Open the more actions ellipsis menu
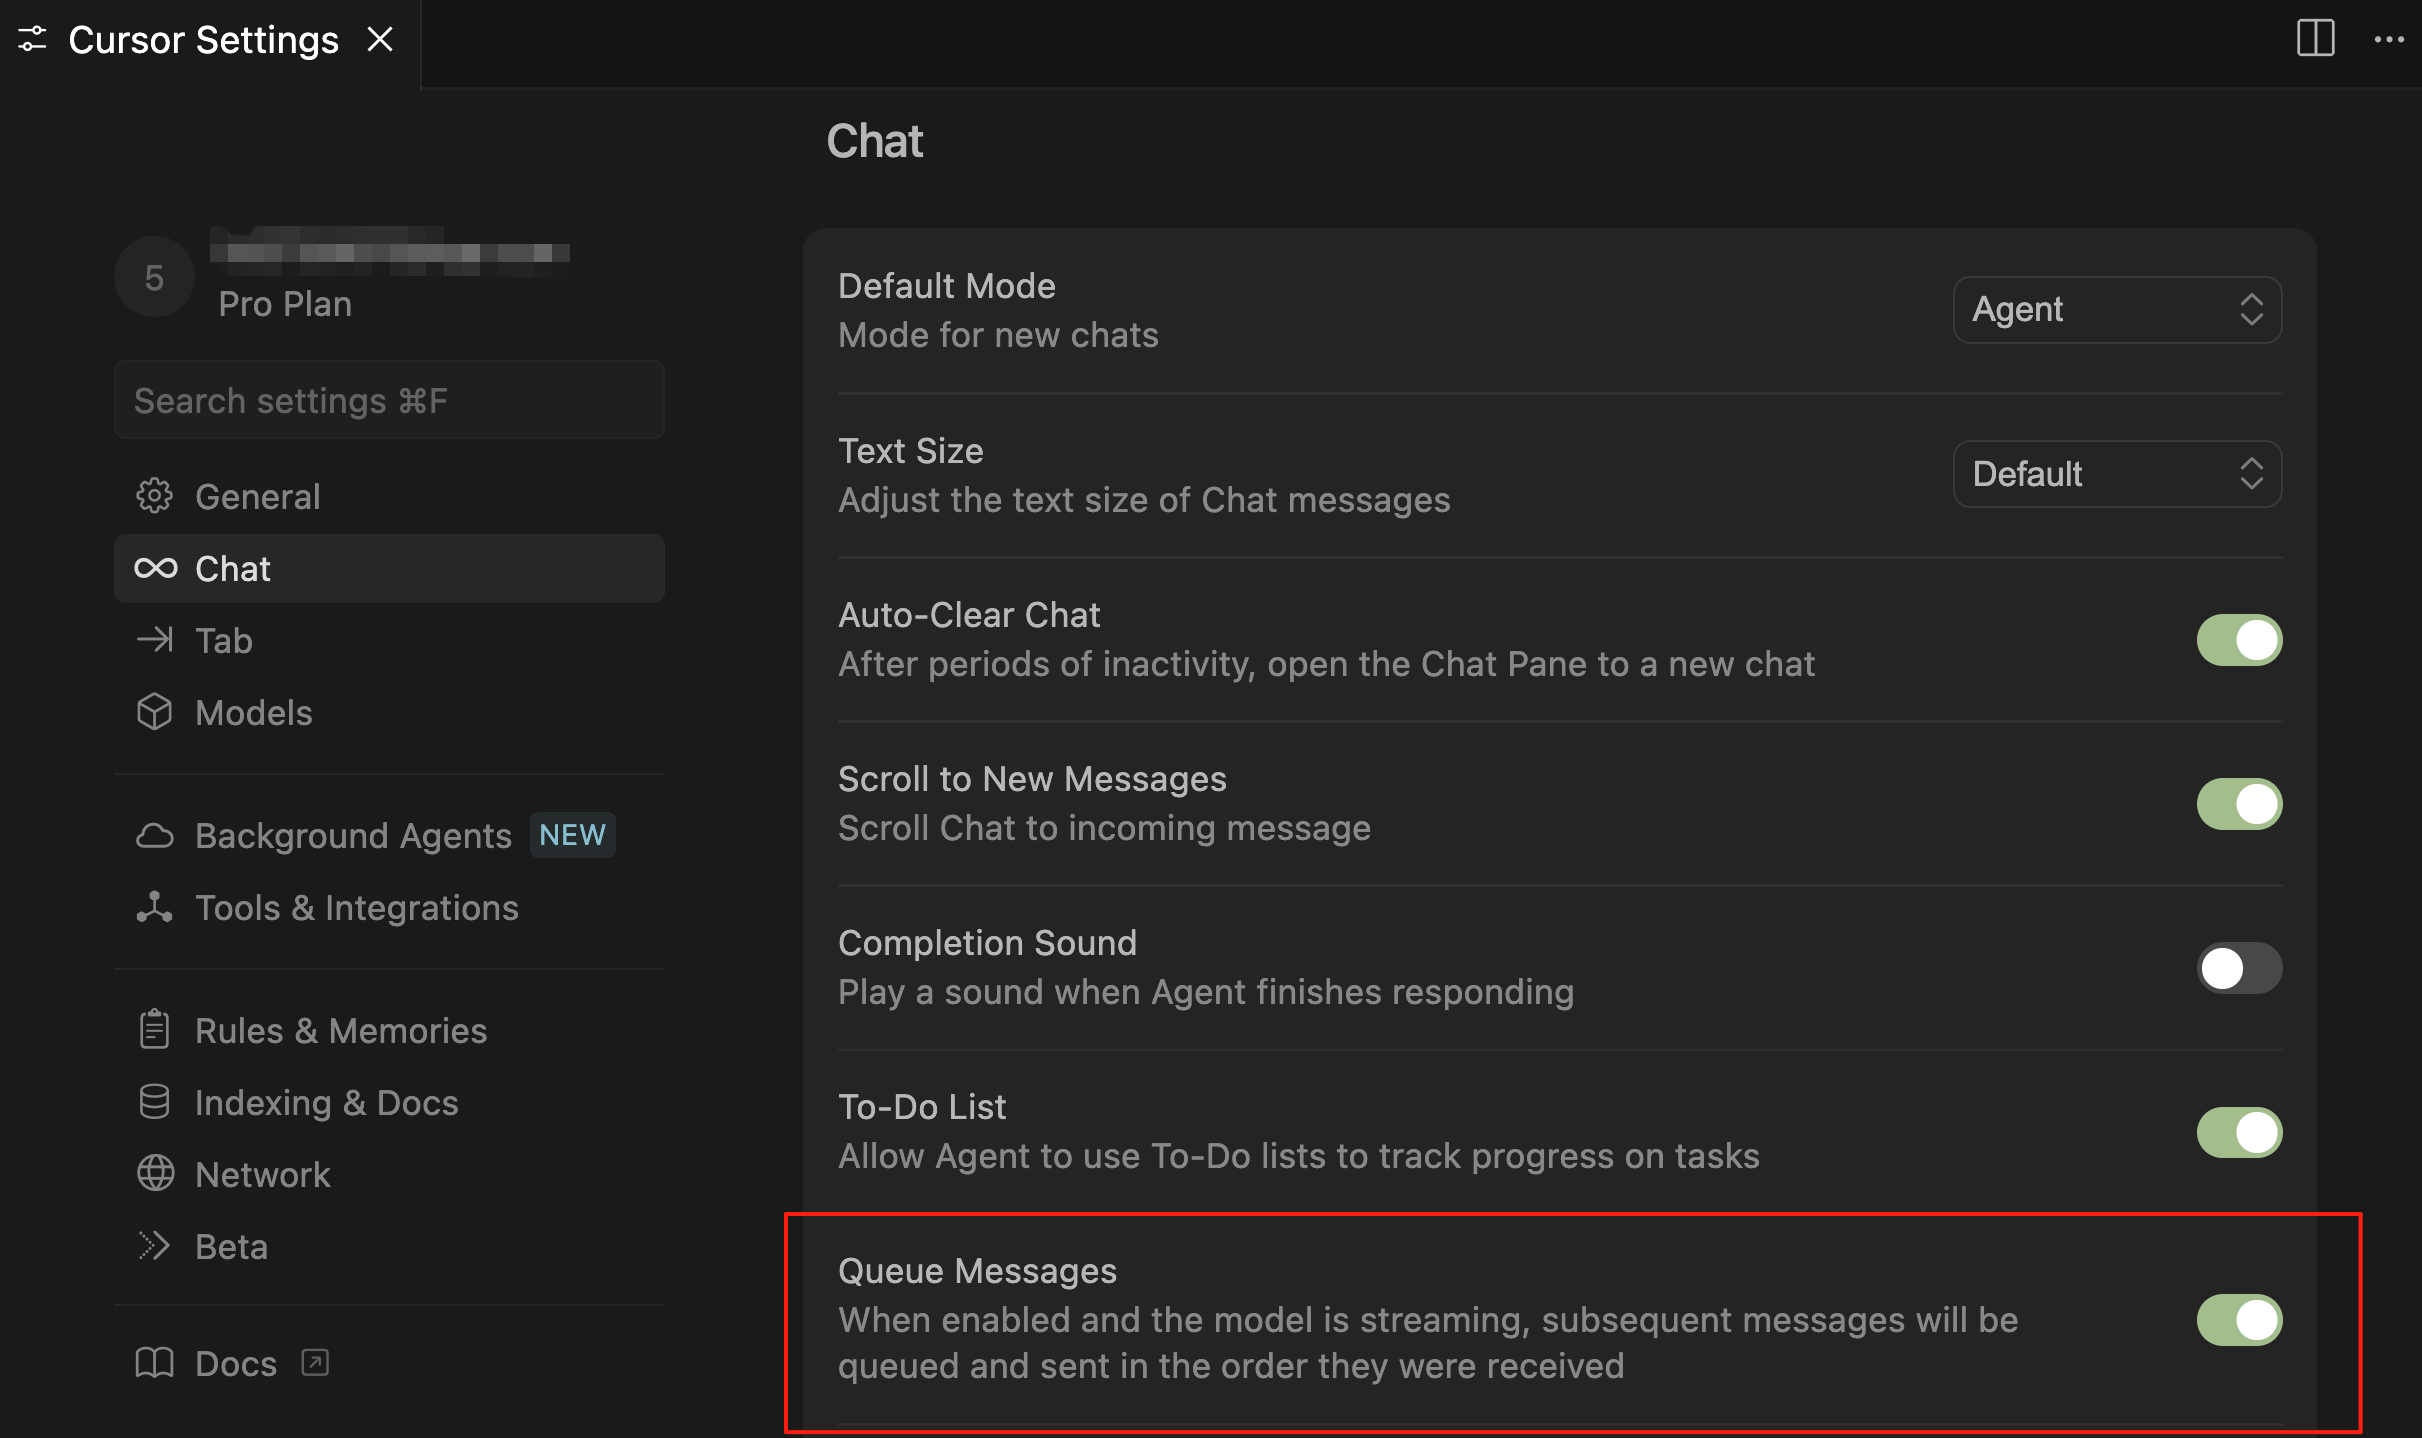The width and height of the screenshot is (2422, 1438). pyautogui.click(x=2389, y=39)
